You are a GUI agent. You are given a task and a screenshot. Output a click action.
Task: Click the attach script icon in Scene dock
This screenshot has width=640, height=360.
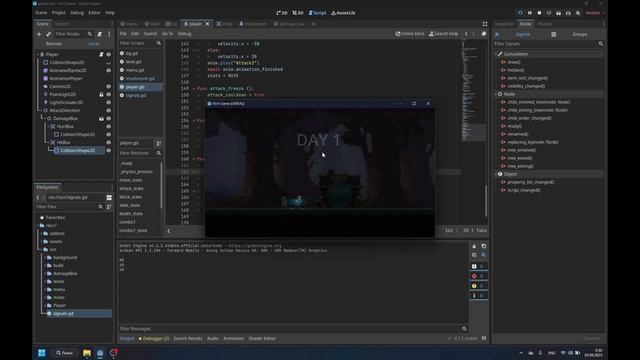click(100, 34)
